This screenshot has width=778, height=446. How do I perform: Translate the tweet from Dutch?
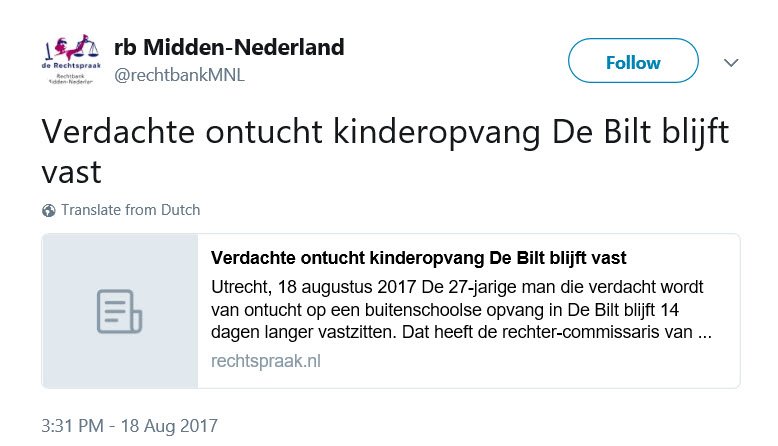coord(130,210)
